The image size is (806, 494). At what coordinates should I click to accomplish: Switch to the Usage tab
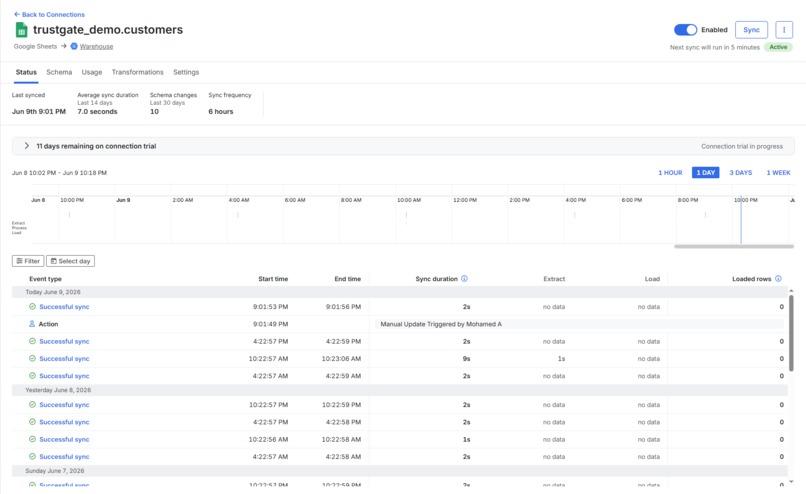pyautogui.click(x=92, y=72)
